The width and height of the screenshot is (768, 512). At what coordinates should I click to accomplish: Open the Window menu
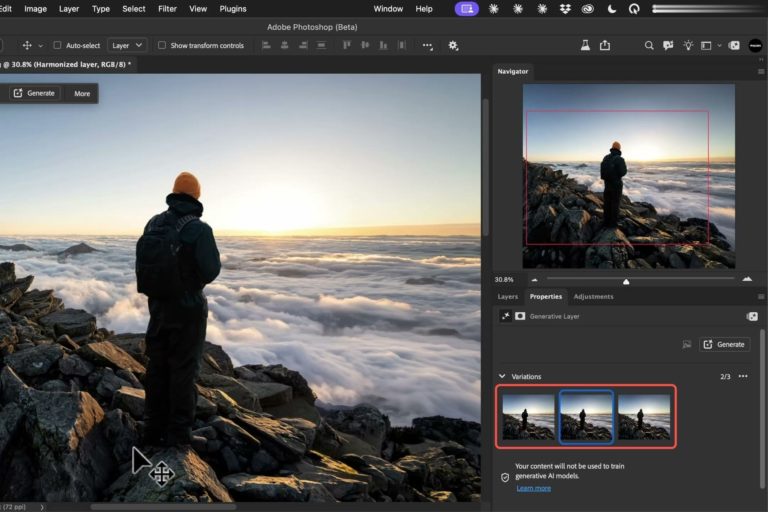point(388,9)
